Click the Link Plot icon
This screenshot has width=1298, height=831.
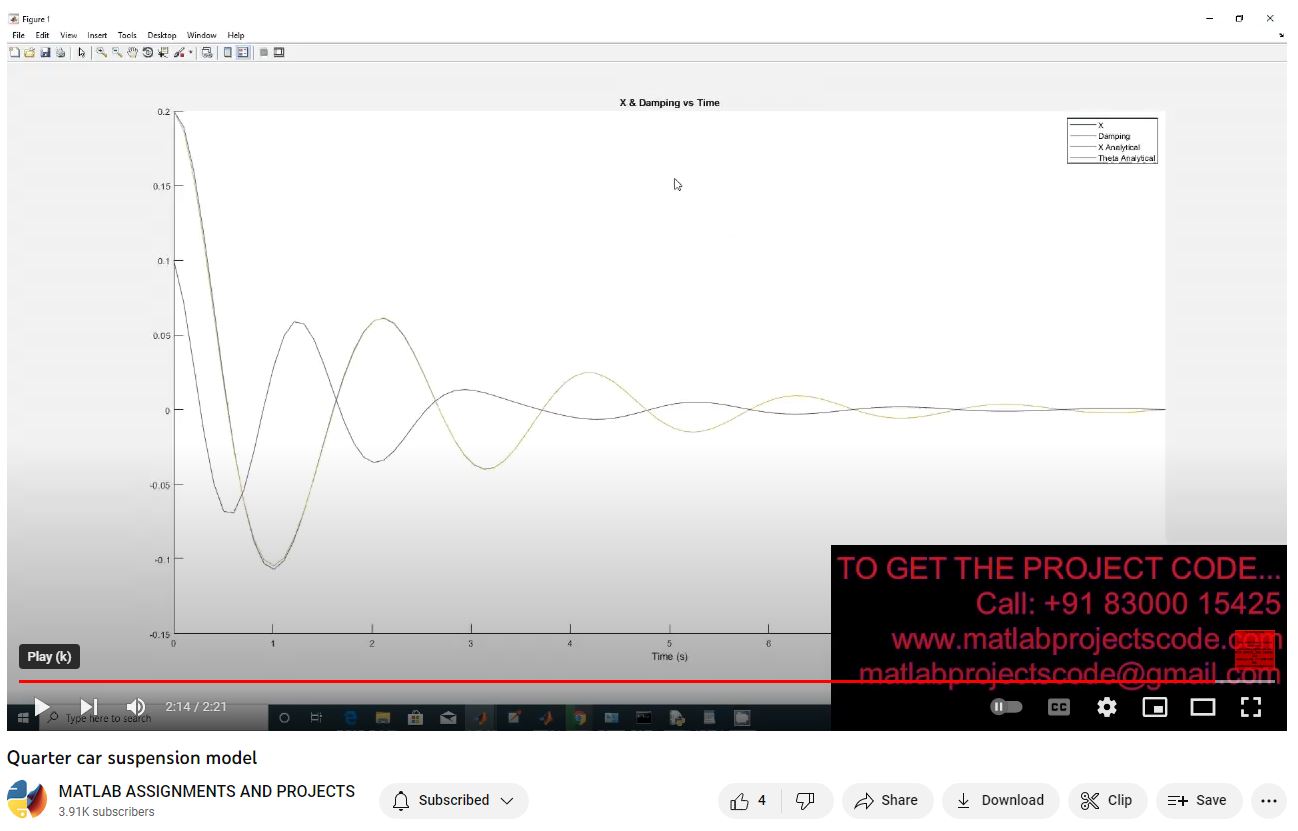[207, 52]
